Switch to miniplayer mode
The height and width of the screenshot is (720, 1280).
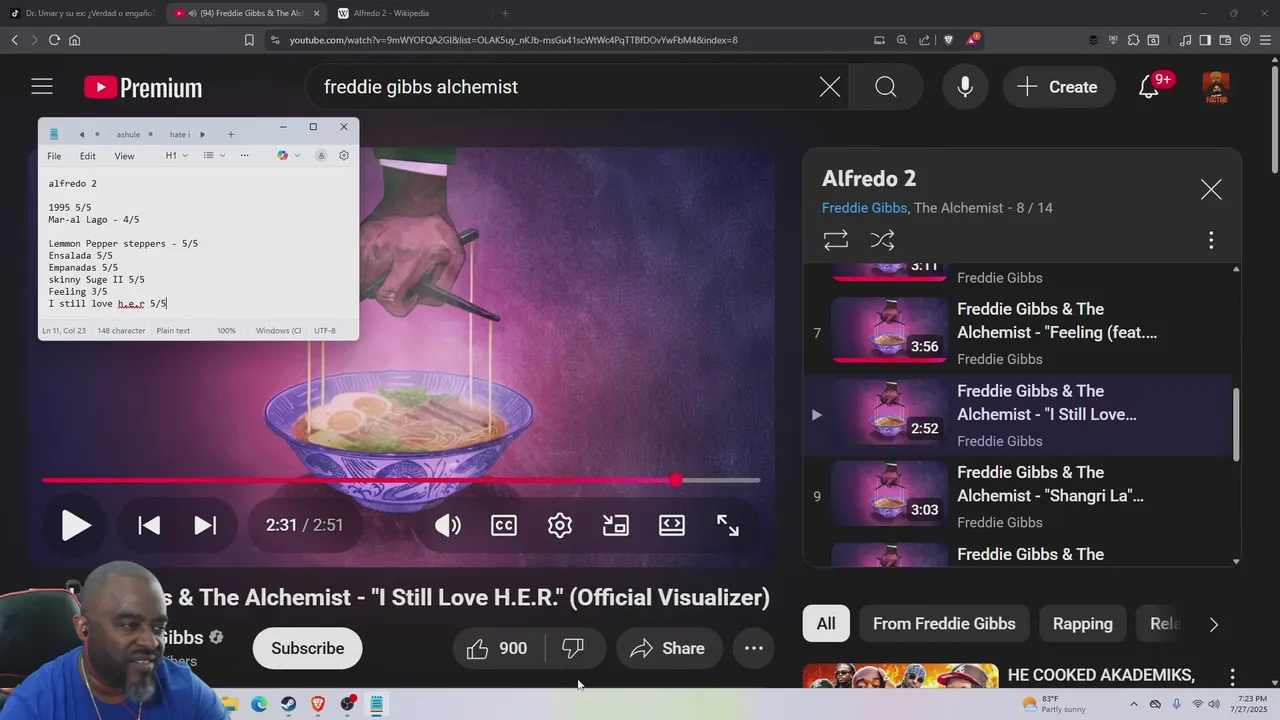click(616, 525)
